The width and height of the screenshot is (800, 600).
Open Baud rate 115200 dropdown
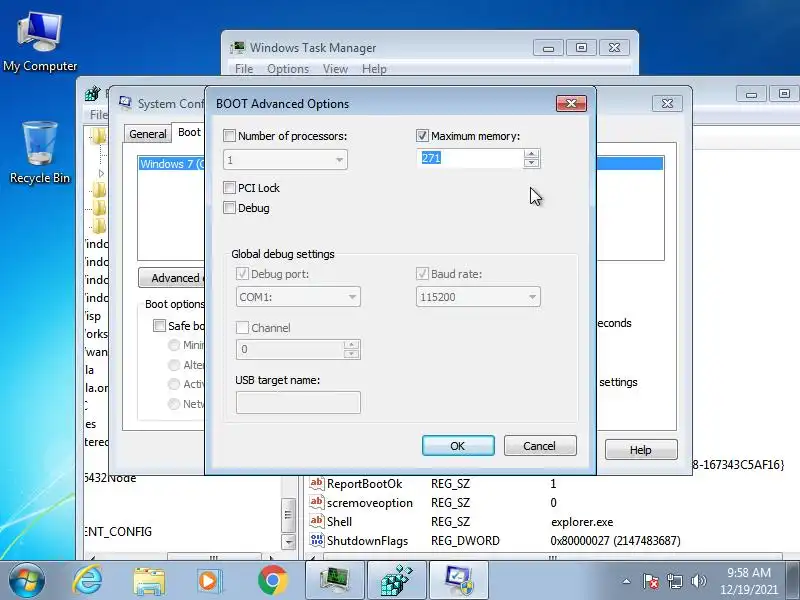tap(532, 297)
